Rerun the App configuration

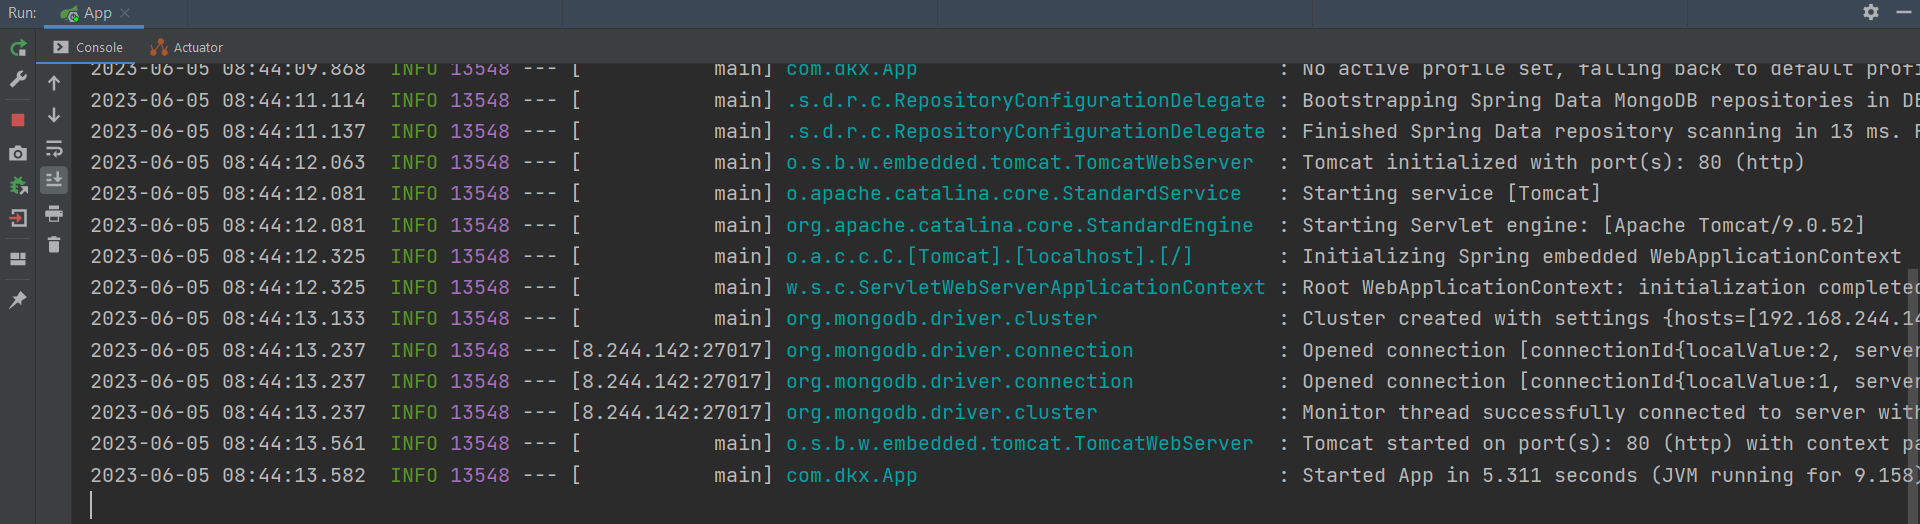18,48
